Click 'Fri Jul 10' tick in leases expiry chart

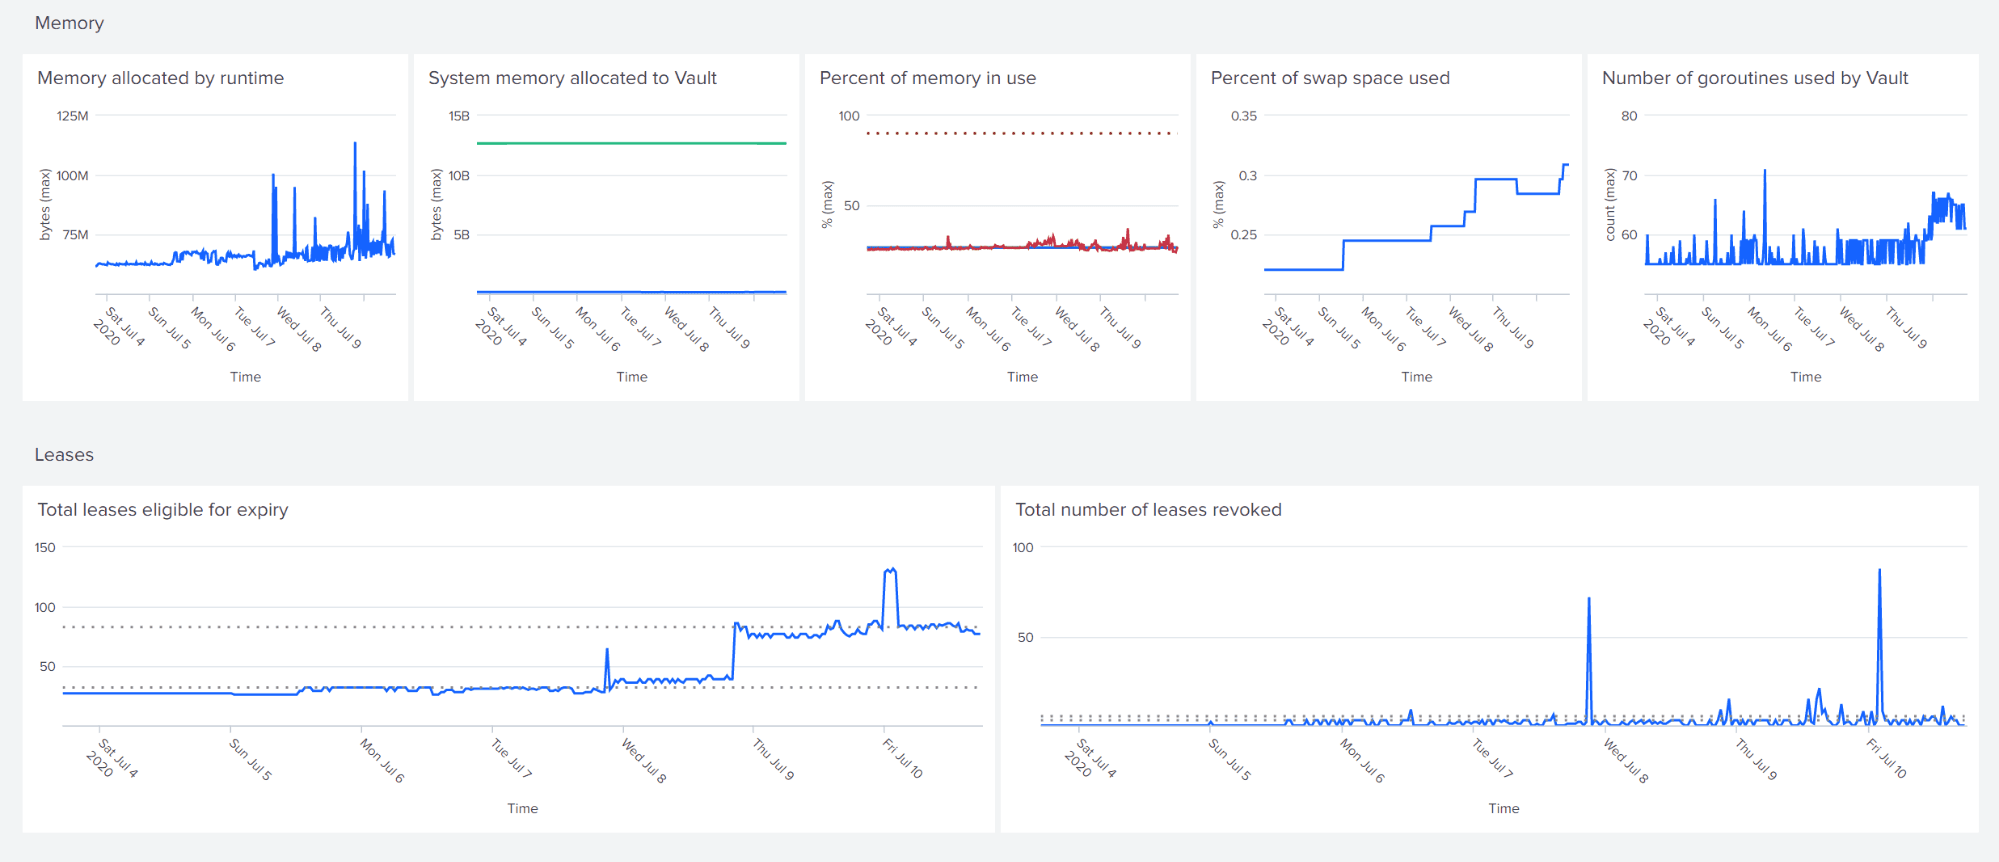click(903, 758)
